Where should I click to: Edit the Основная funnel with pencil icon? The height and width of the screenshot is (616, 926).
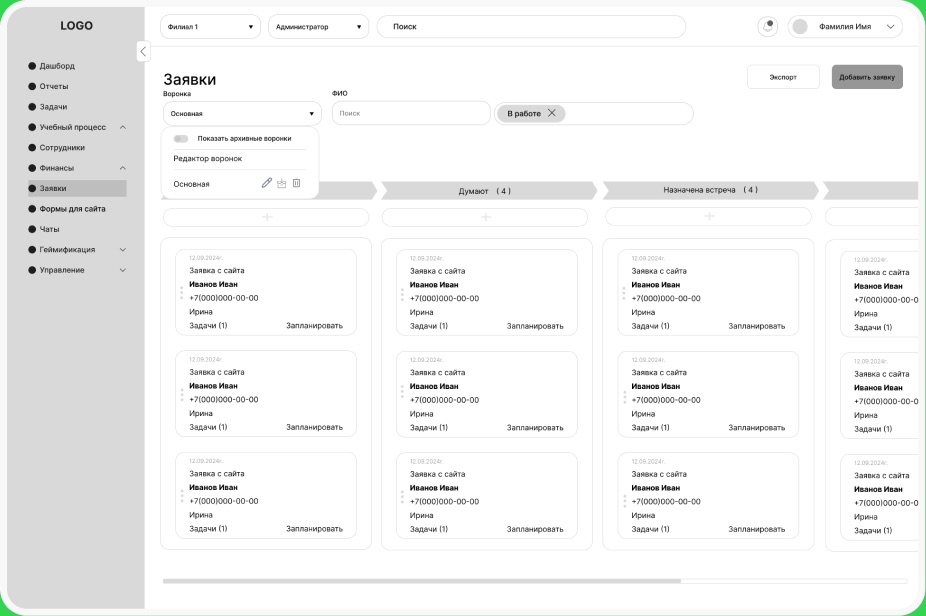267,183
